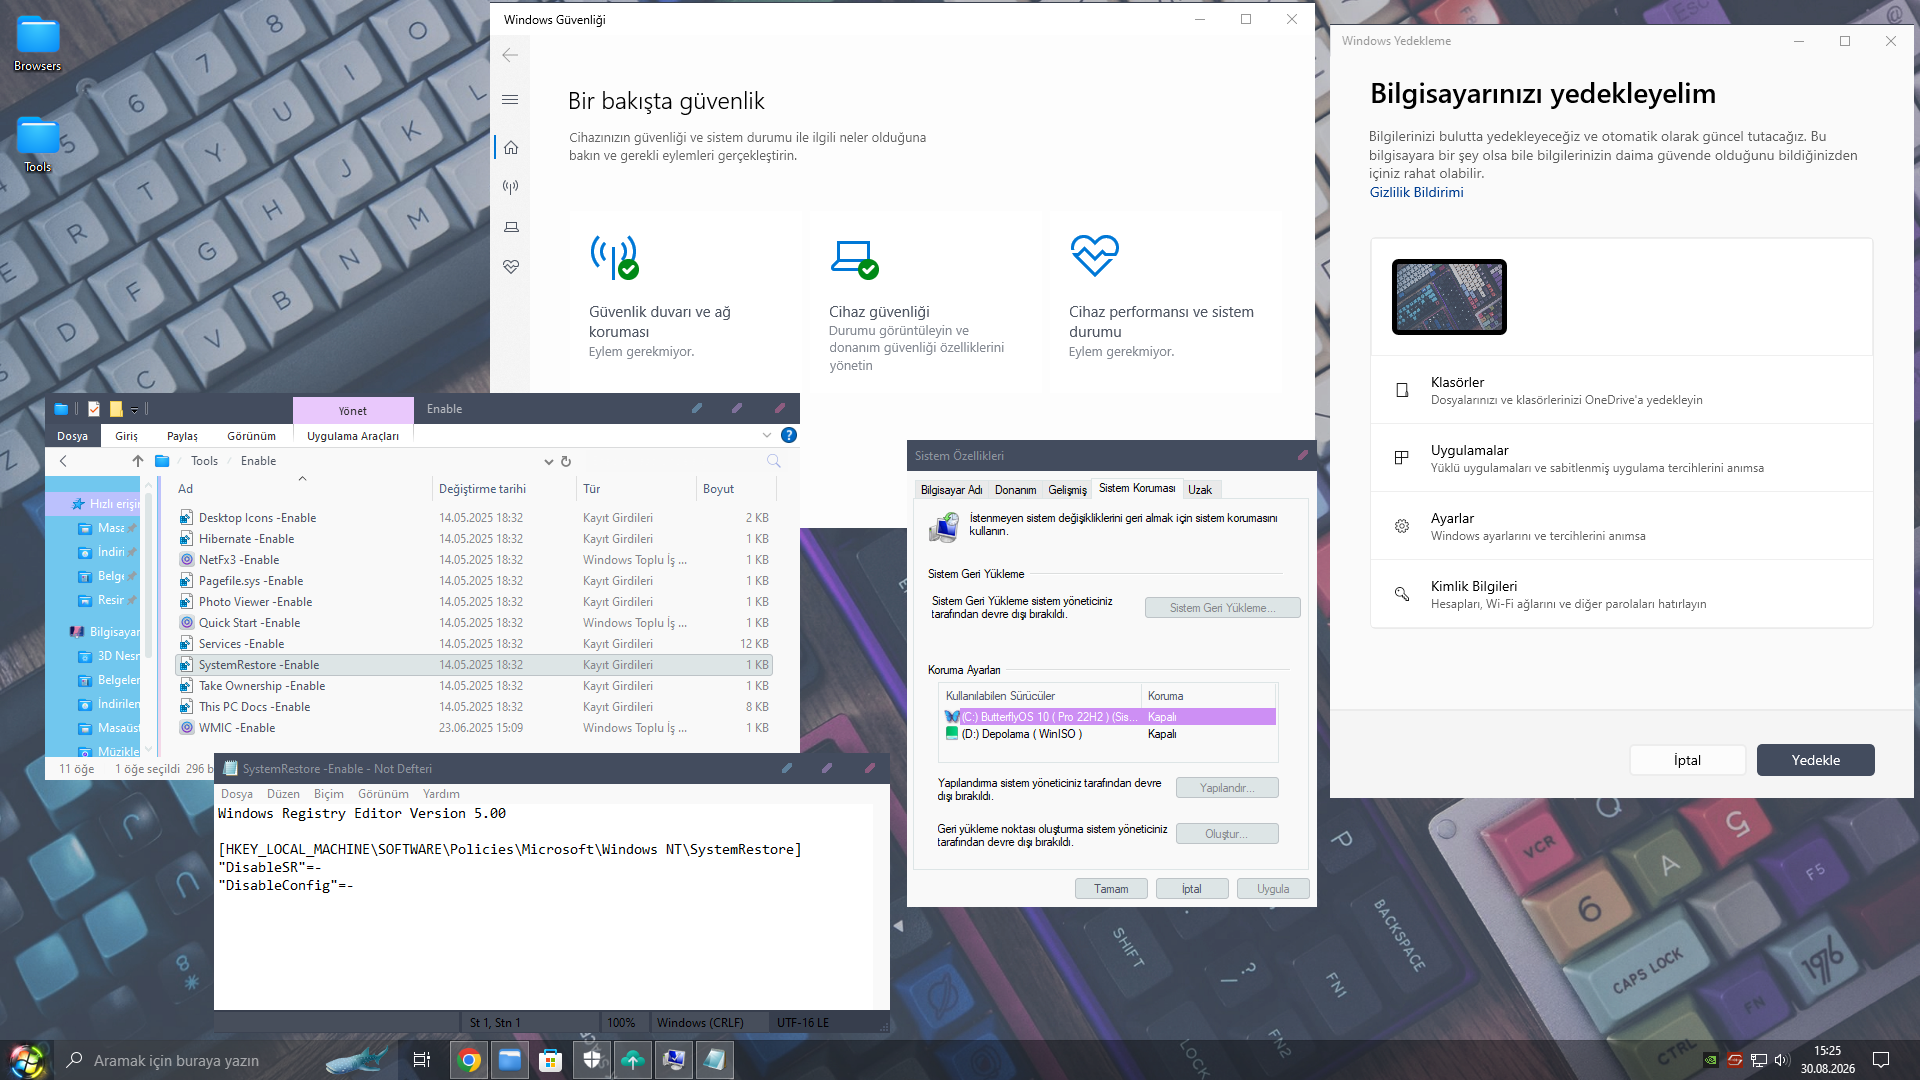Screen dimensions: 1920x1080
Task: Open the Giriş ribbon tab
Action: 126,436
